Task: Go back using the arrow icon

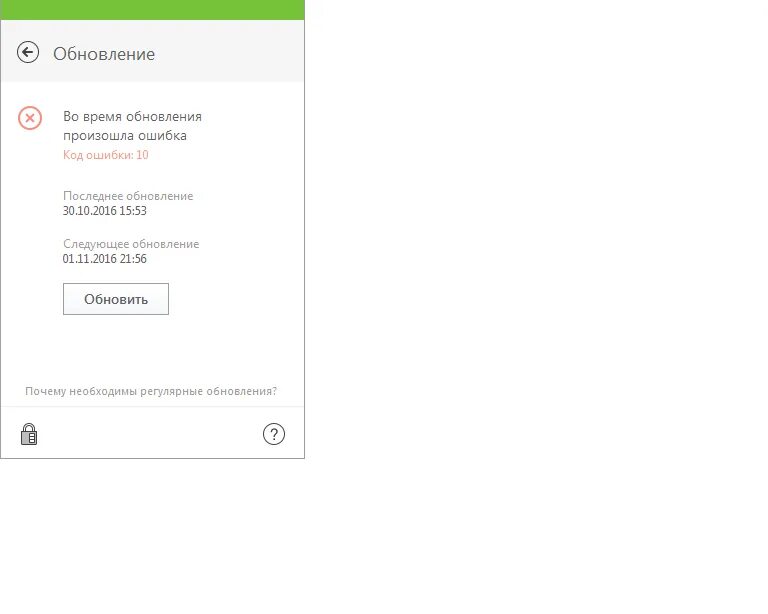Action: (x=28, y=52)
